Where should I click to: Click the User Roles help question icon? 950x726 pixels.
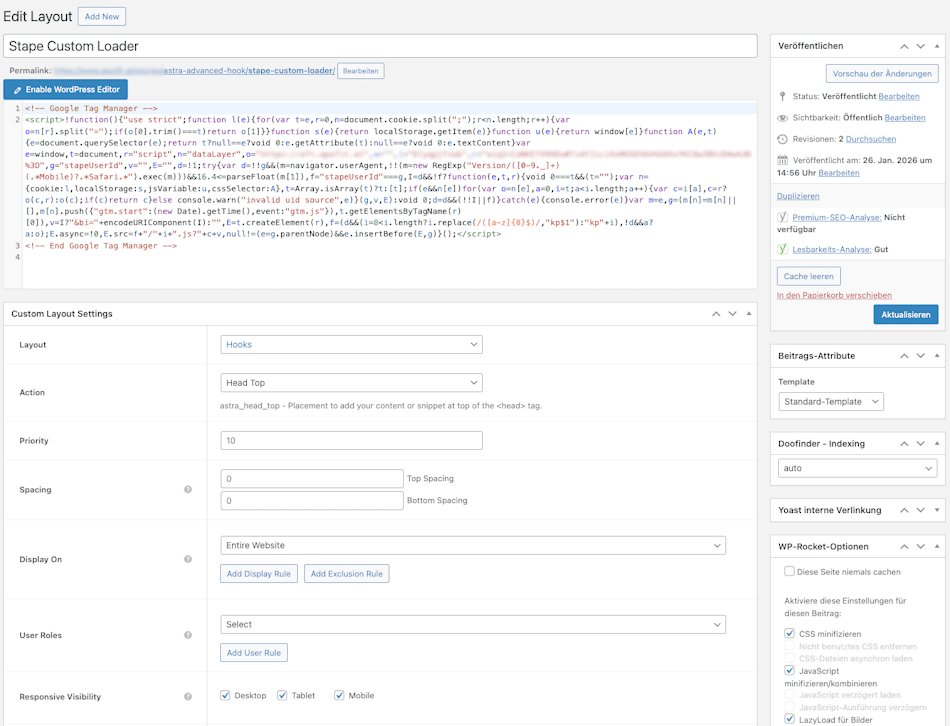188,635
